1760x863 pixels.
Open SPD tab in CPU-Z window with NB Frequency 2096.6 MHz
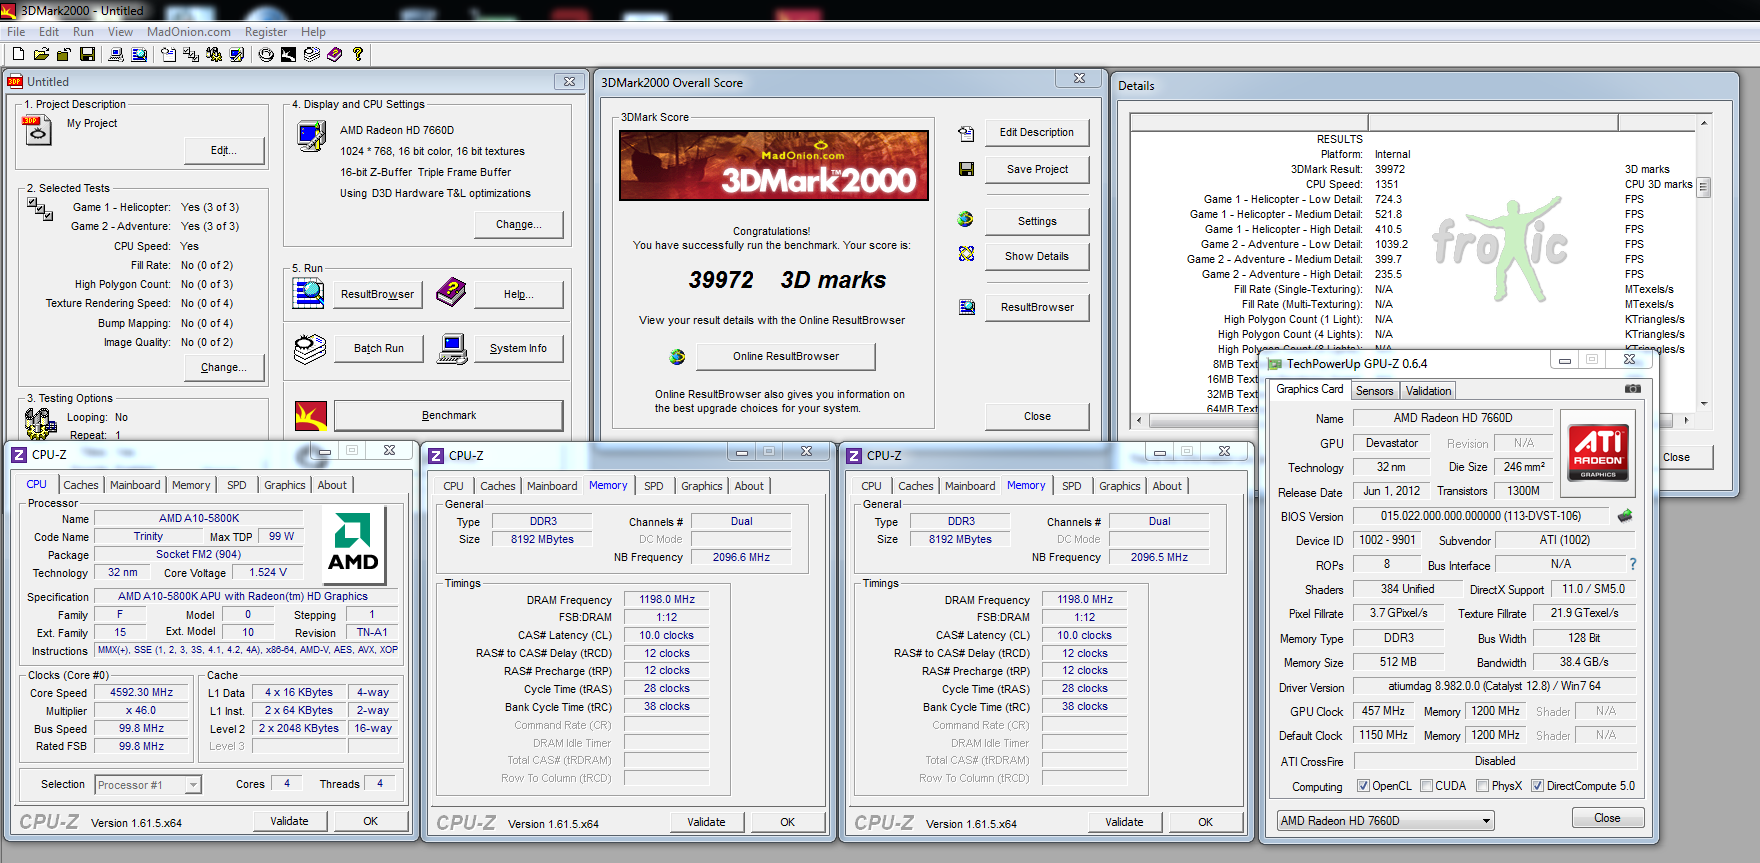coord(654,486)
